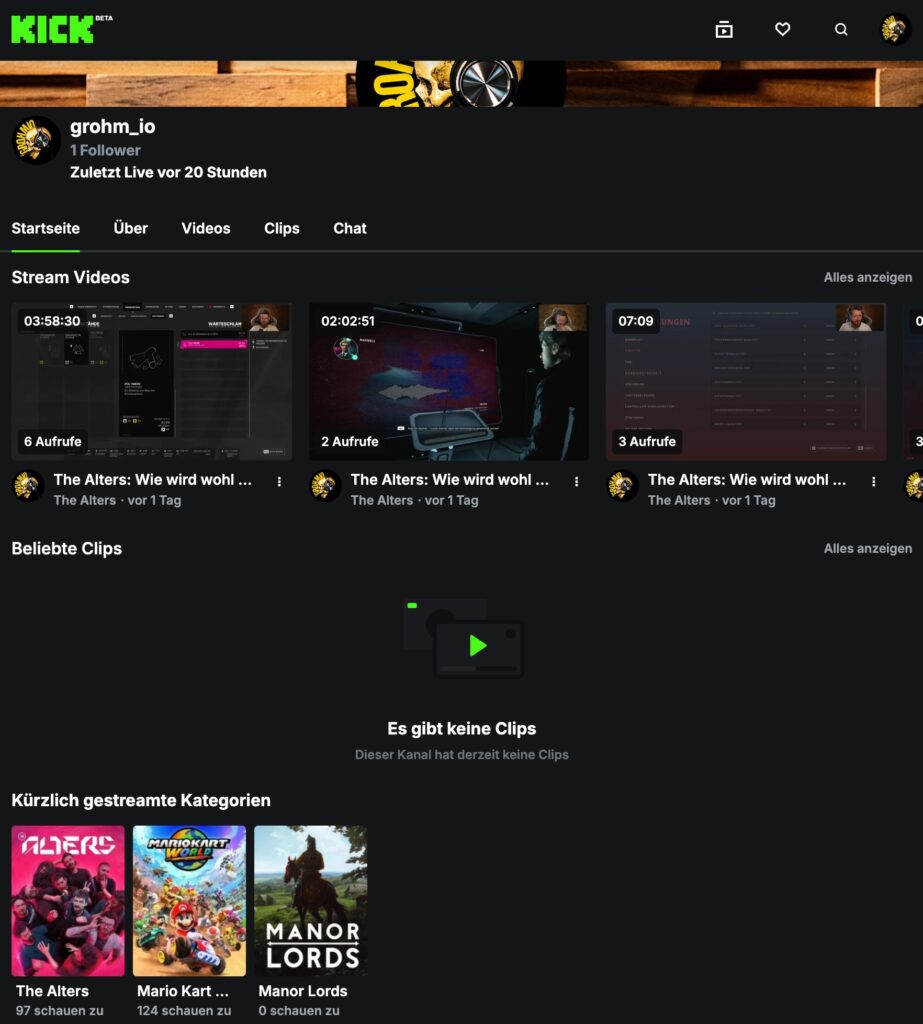Click The Alters category under the 2 Aufrufe video
This screenshot has width=923, height=1024.
point(382,500)
